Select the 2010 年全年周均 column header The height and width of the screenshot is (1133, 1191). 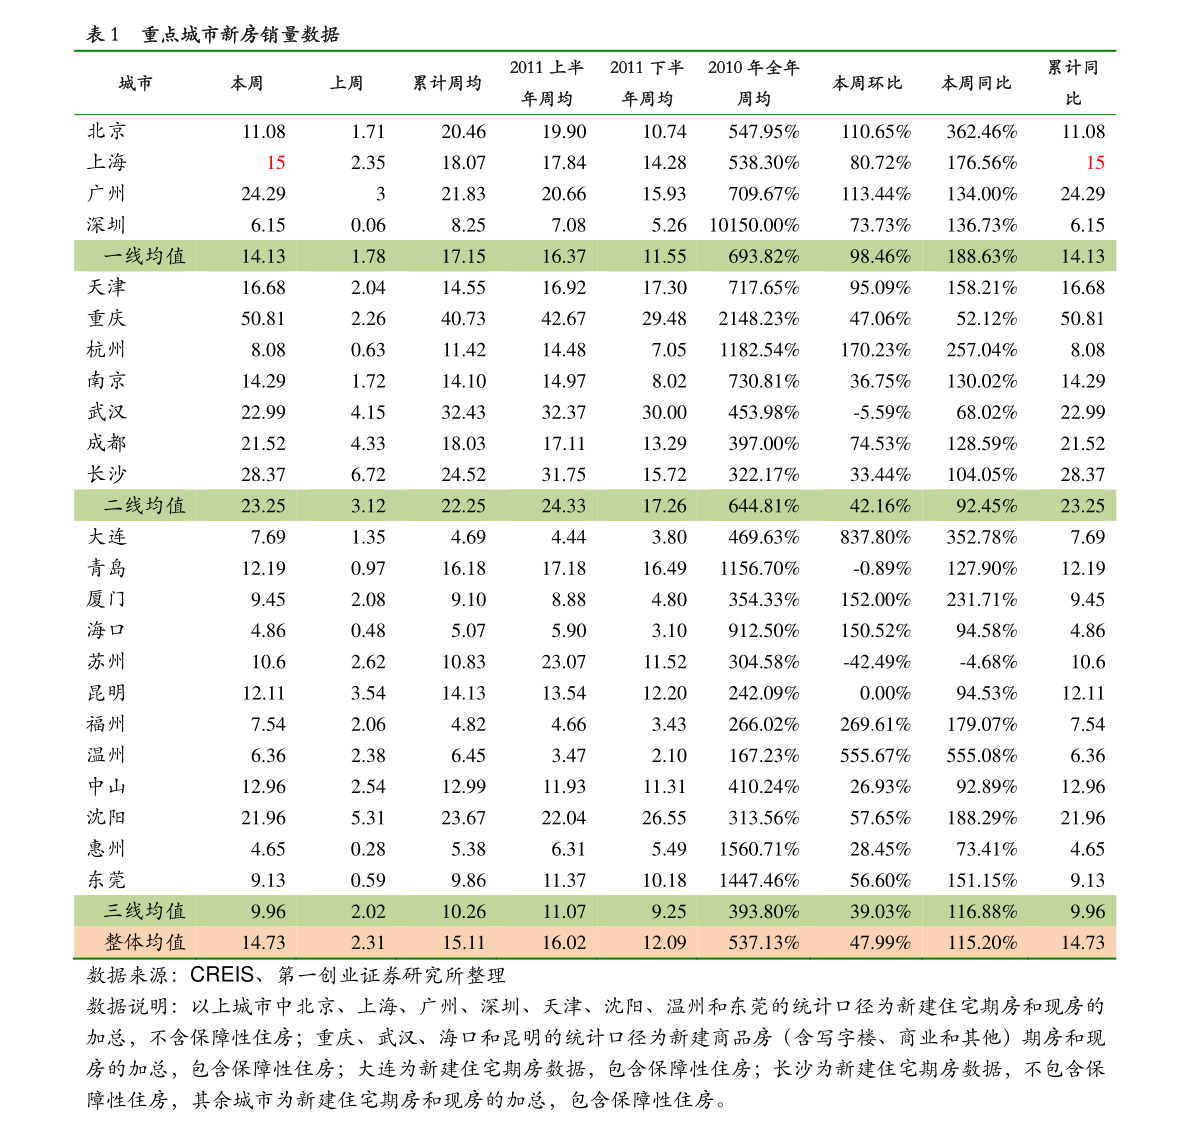(x=753, y=83)
